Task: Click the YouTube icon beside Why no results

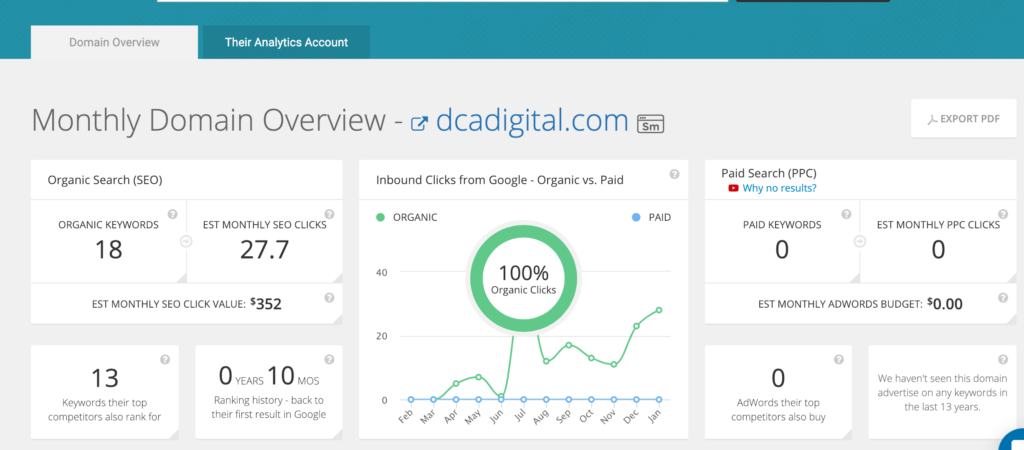Action: tap(733, 188)
